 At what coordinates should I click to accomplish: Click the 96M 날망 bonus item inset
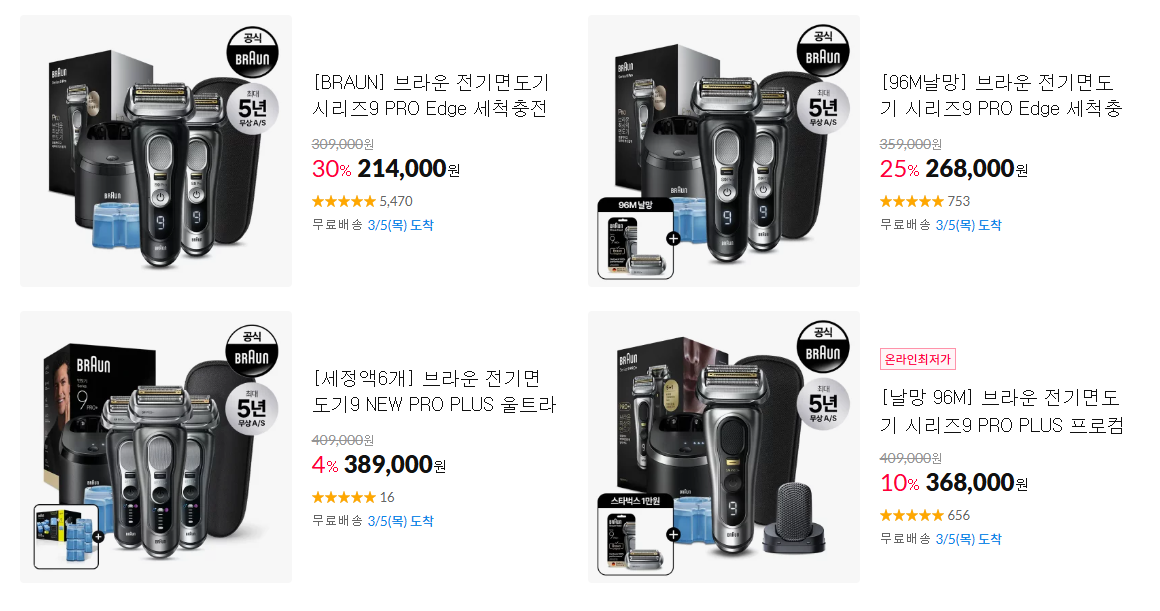point(635,238)
